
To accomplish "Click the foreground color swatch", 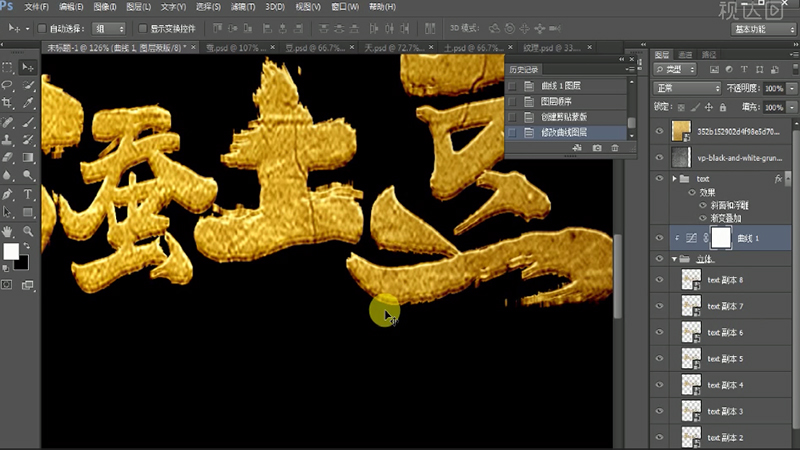I will (x=11, y=251).
